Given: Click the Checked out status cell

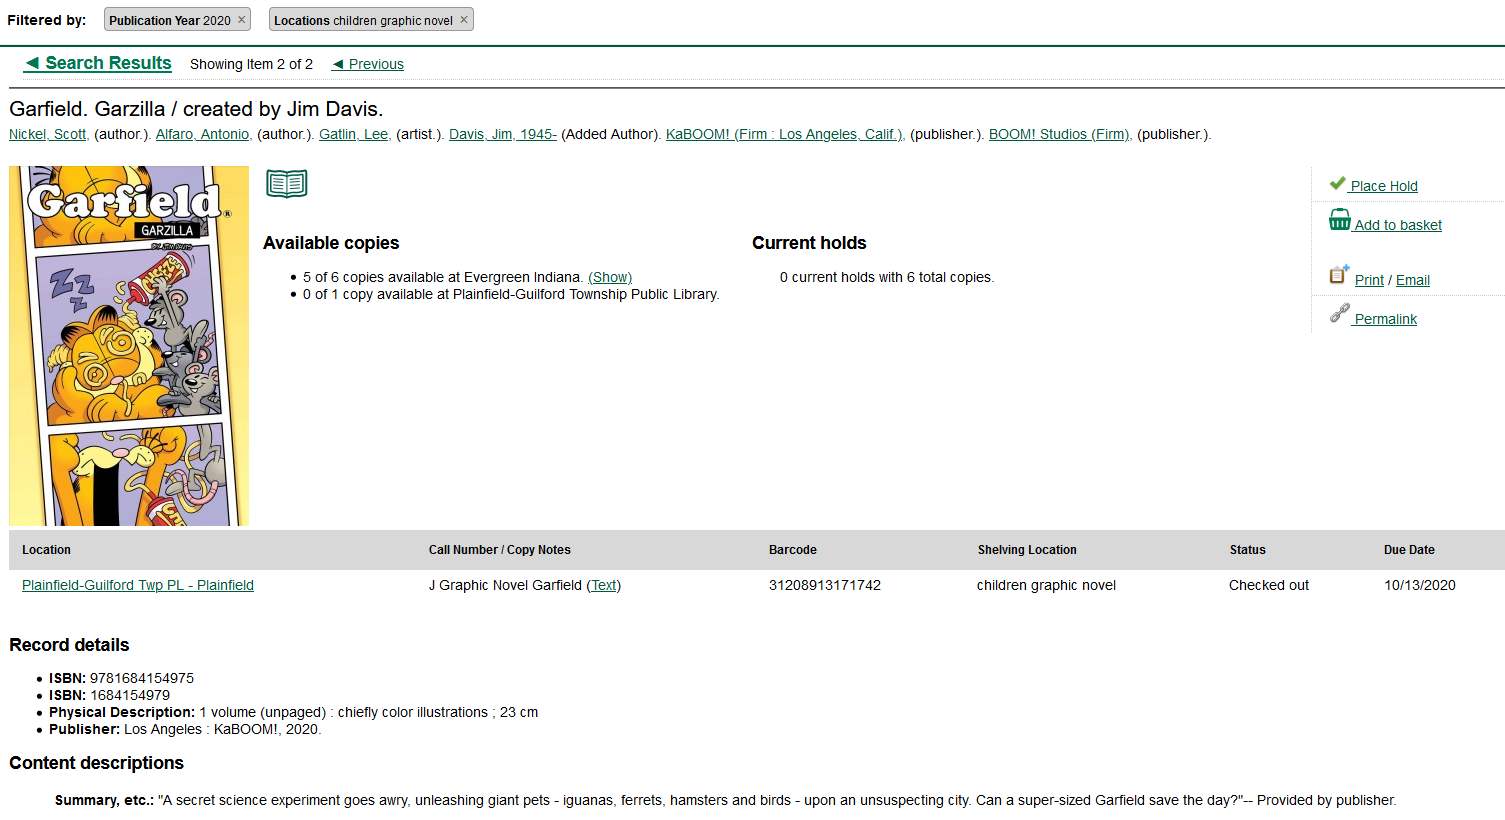Looking at the screenshot, I should [1269, 585].
